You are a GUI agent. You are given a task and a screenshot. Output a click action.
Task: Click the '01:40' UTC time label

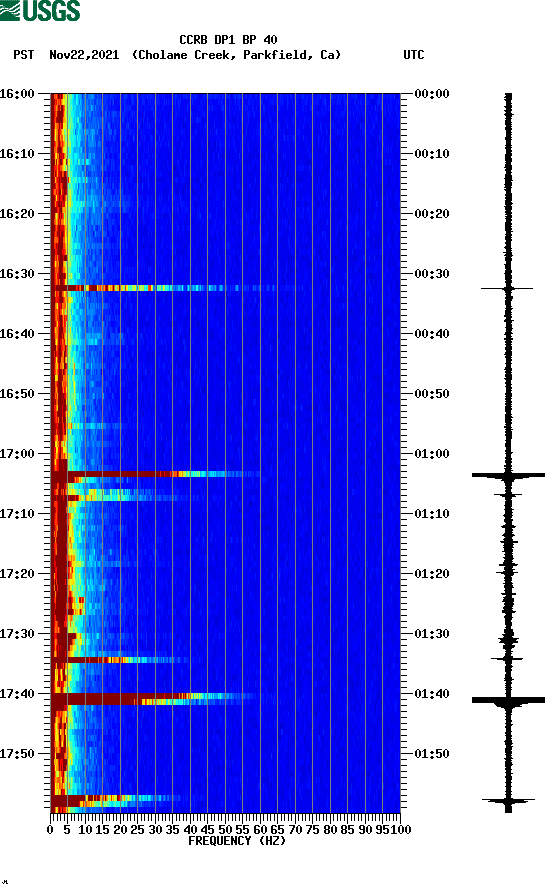coord(432,694)
